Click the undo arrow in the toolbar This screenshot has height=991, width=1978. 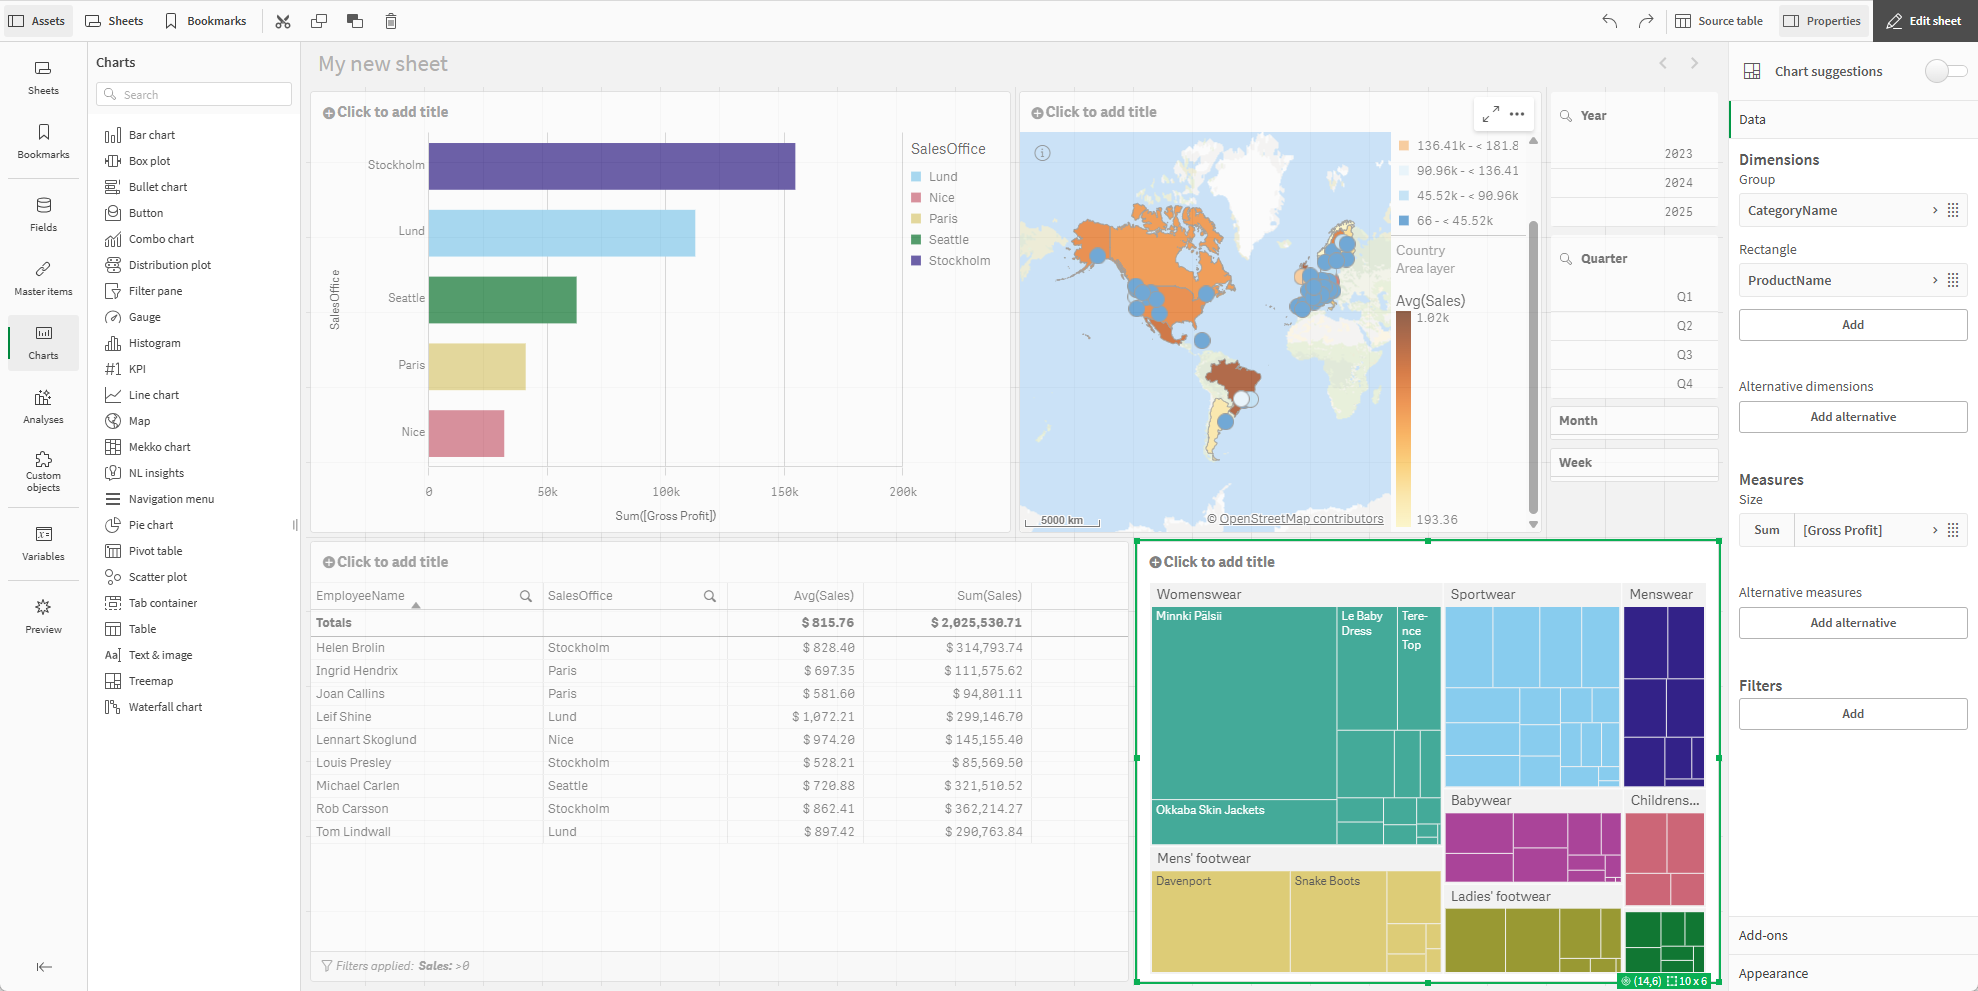pos(1609,20)
